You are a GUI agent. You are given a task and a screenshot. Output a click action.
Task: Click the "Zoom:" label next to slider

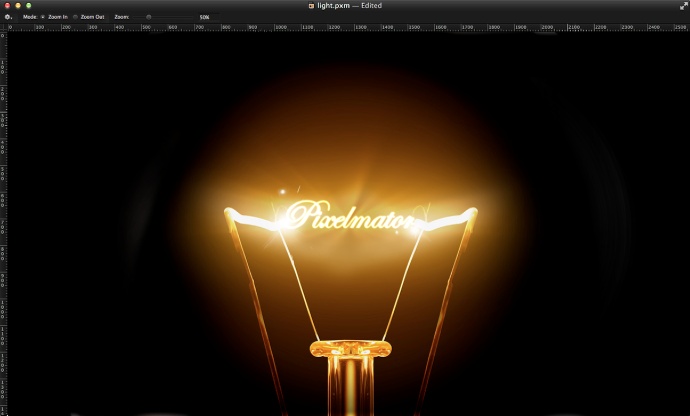coord(121,17)
